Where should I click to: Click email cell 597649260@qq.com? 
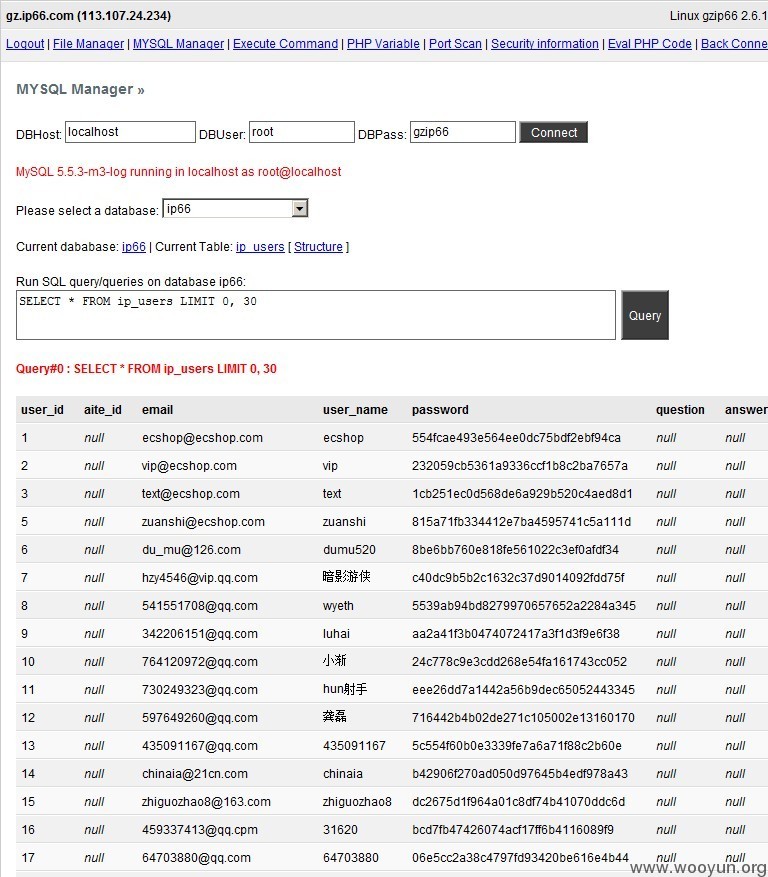pyautogui.click(x=200, y=717)
